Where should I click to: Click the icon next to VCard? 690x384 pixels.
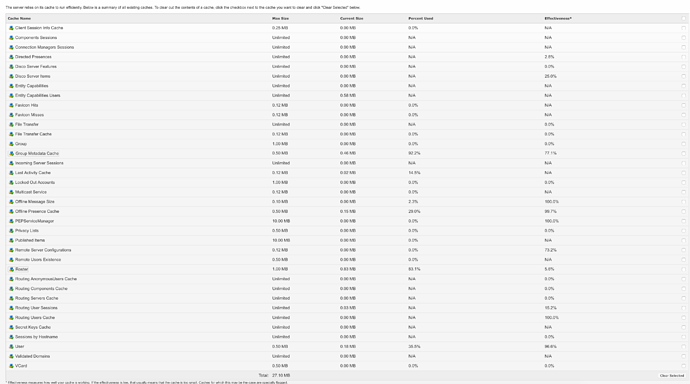[x=11, y=366]
